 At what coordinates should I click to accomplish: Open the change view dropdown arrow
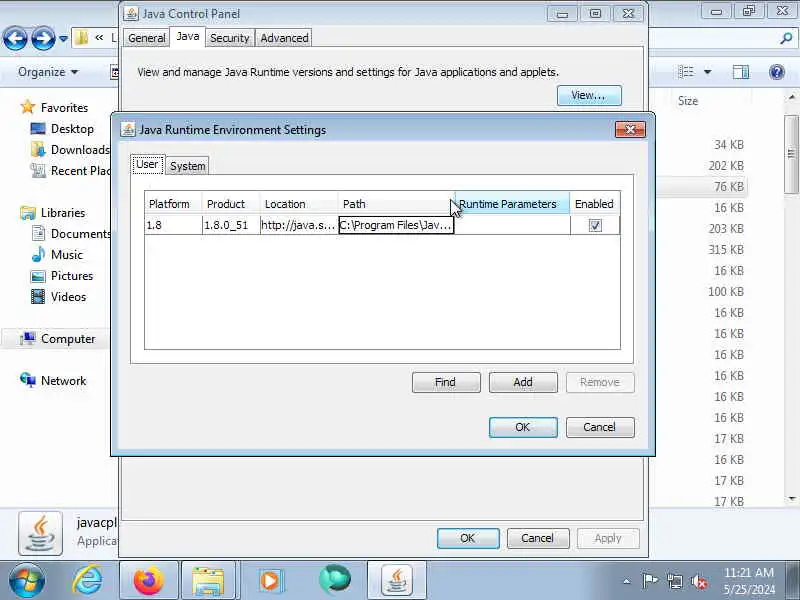708,72
